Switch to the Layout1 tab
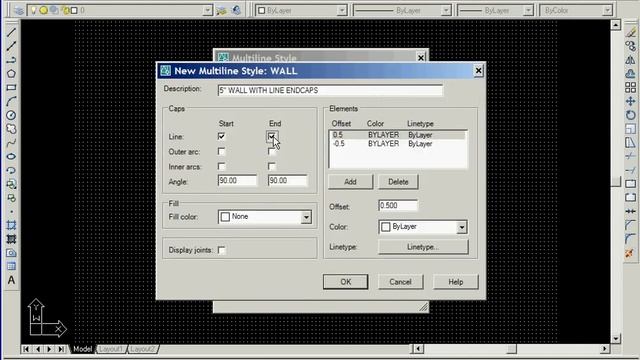 111,349
